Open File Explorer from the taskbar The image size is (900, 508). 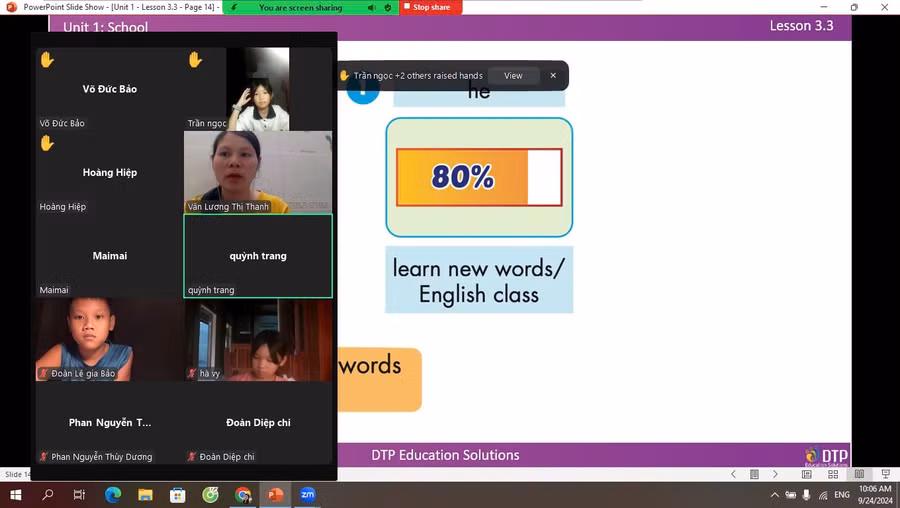[x=145, y=495]
